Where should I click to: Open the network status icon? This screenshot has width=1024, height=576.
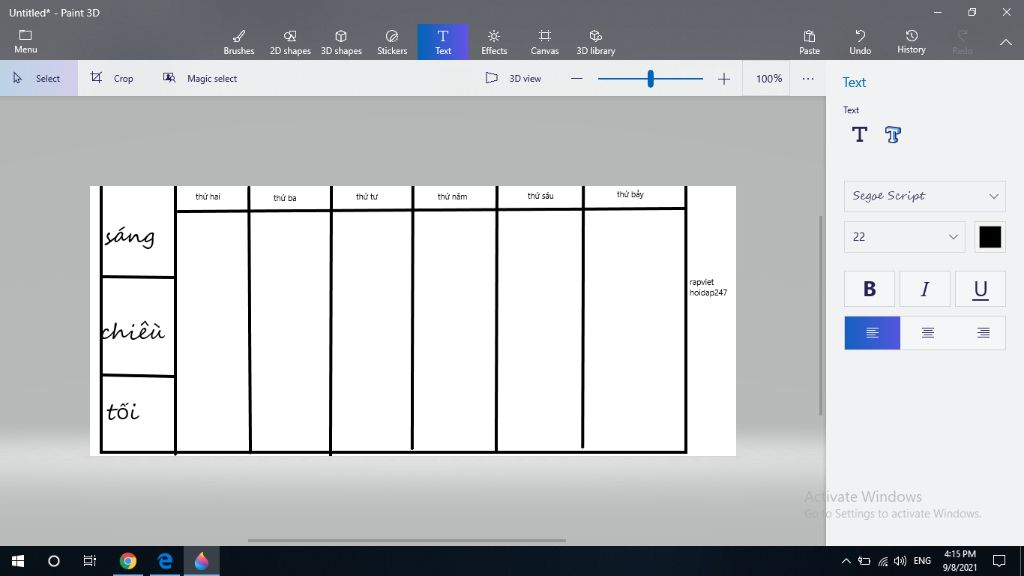point(883,561)
